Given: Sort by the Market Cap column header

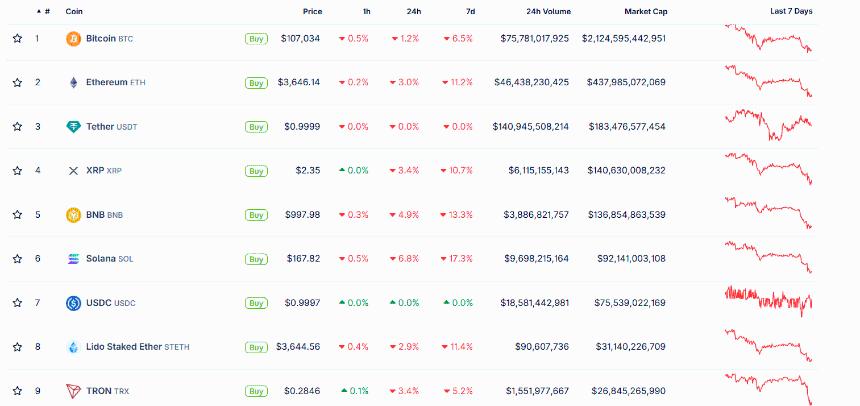Looking at the screenshot, I should point(645,11).
